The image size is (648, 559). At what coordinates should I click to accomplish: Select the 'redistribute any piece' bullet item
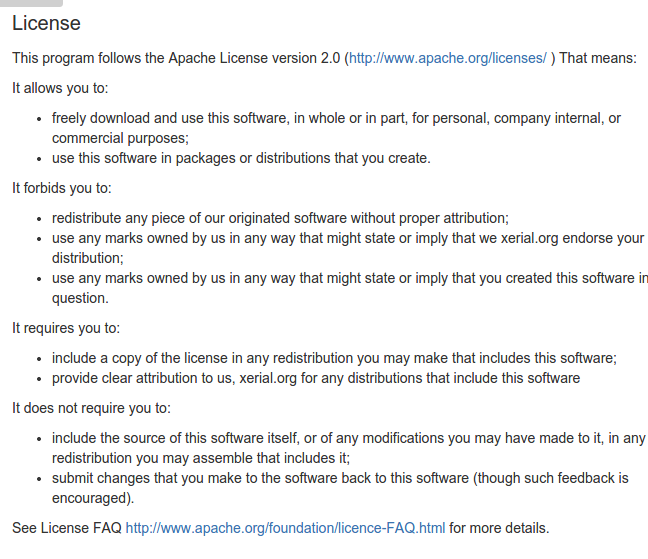pyautogui.click(x=280, y=219)
